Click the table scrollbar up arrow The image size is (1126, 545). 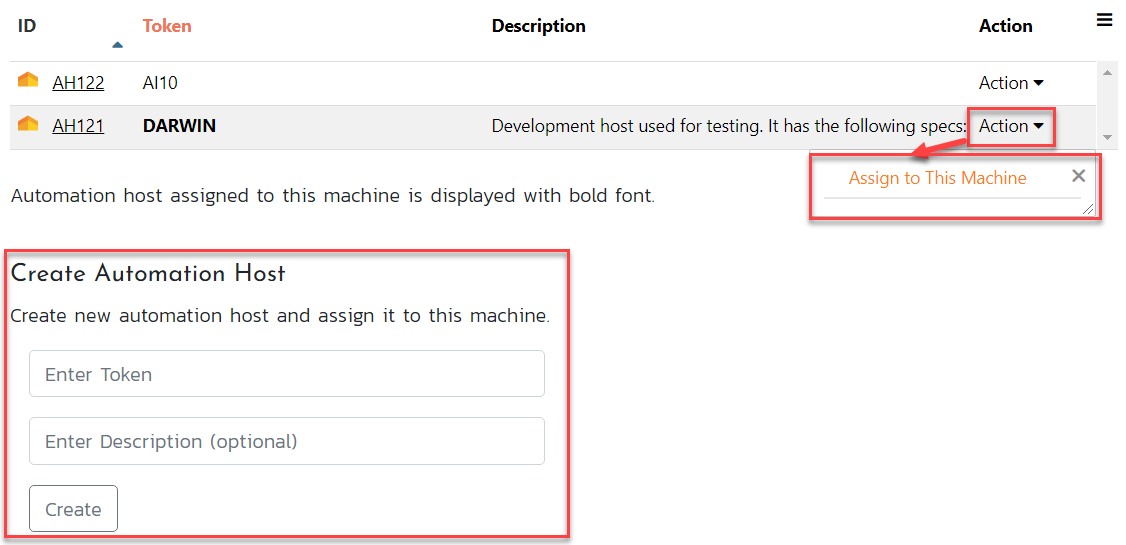tap(1107, 73)
